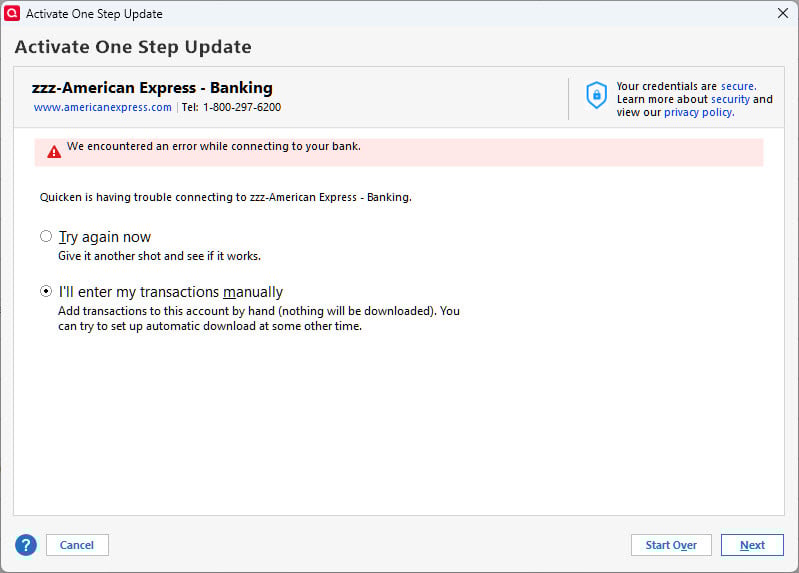Click the Next button
This screenshot has height=573, width=799.
click(x=752, y=545)
